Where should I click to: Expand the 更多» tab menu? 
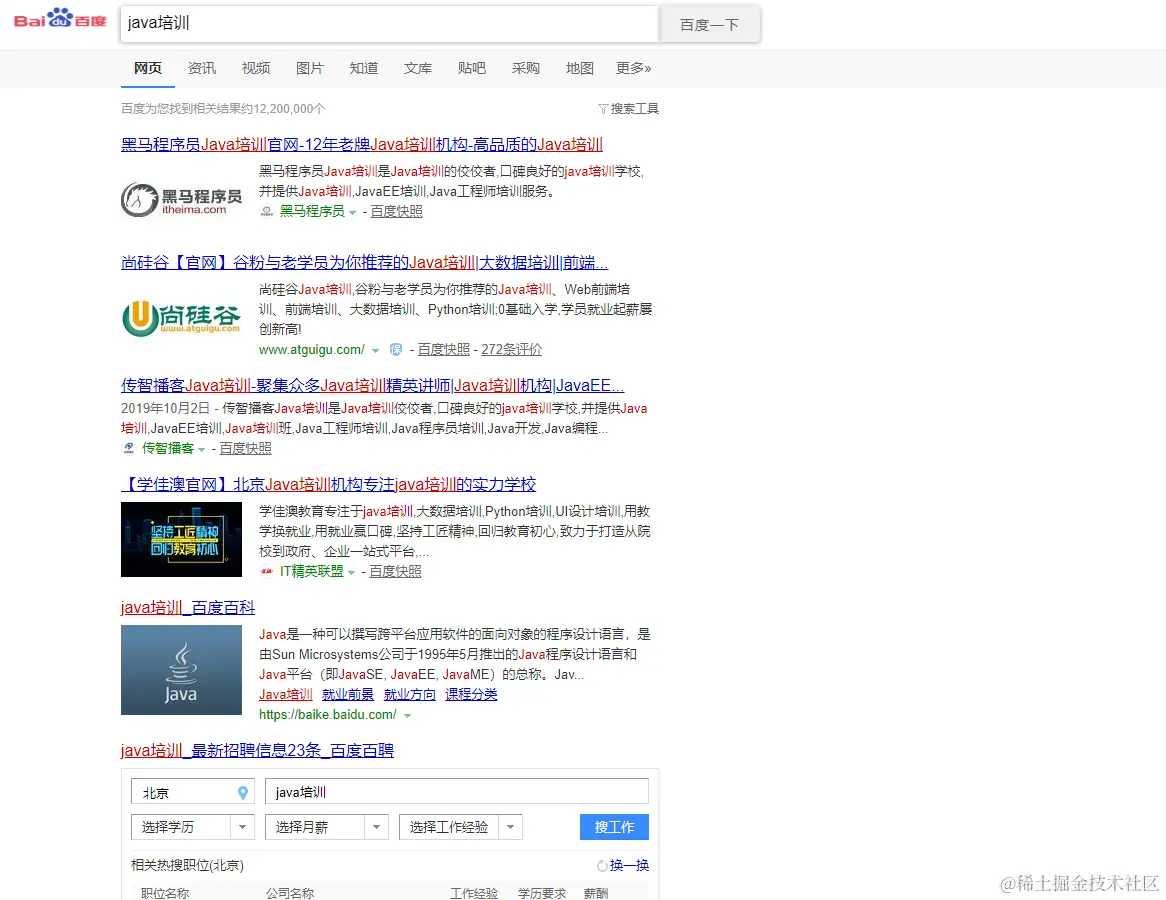coord(634,68)
